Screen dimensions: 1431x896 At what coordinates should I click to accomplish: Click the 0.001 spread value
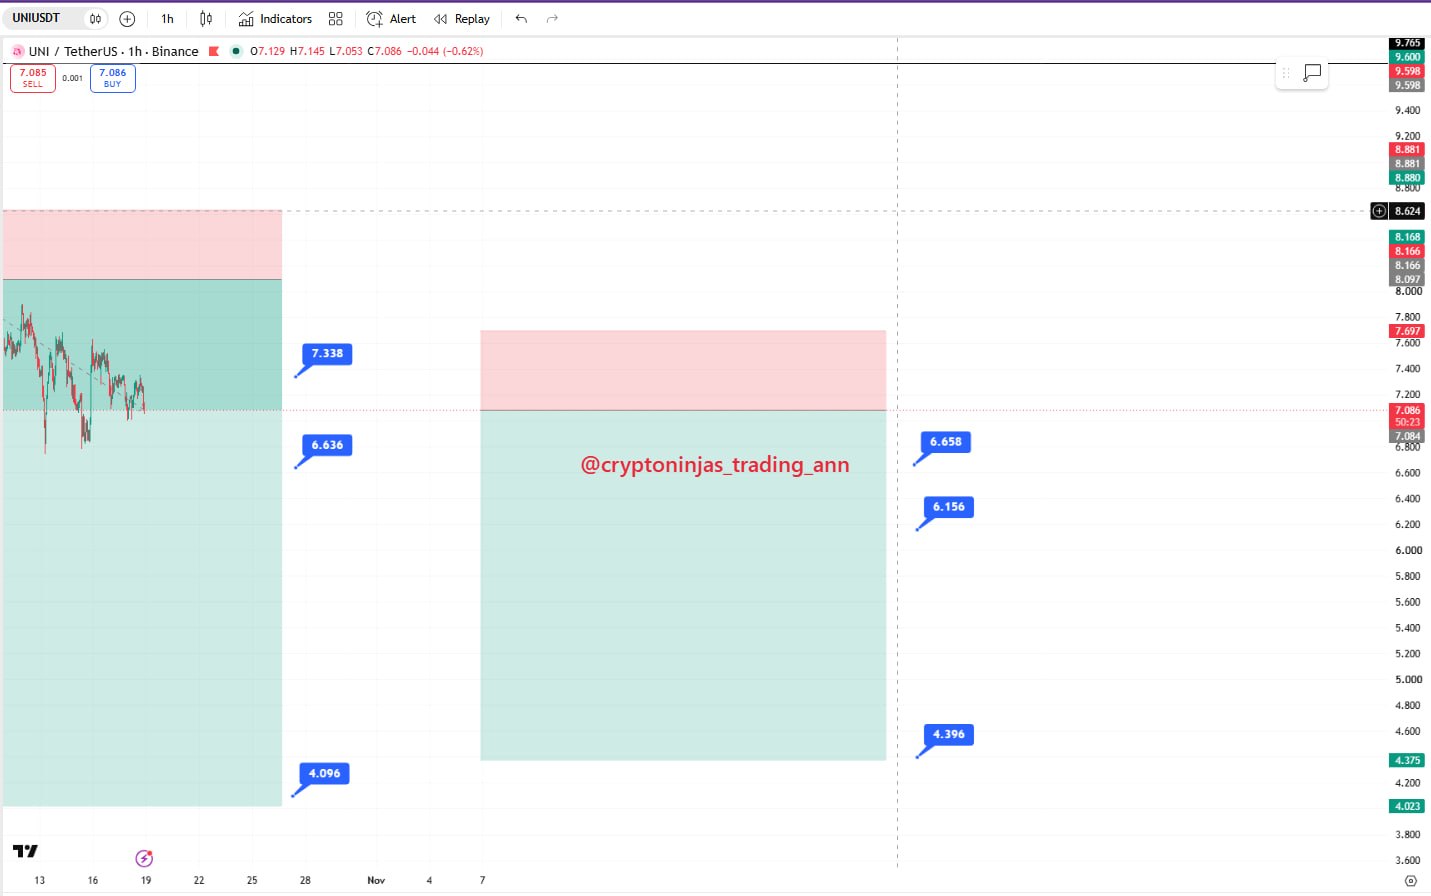(x=73, y=78)
